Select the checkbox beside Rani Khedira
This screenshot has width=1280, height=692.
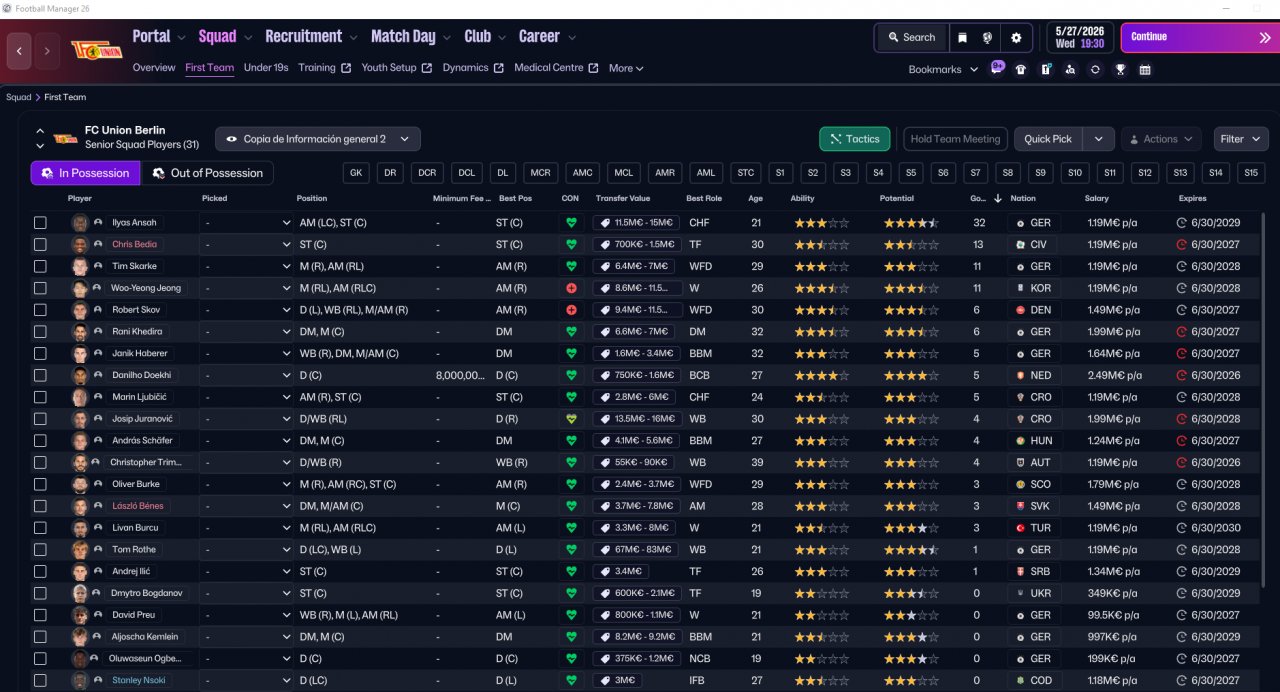pyautogui.click(x=40, y=332)
